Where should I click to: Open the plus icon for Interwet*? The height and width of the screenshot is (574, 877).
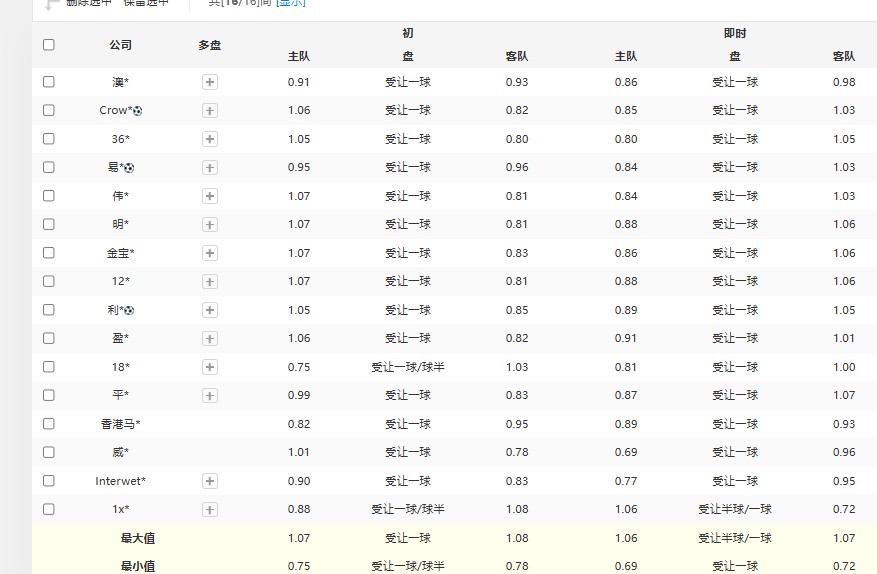click(x=210, y=481)
